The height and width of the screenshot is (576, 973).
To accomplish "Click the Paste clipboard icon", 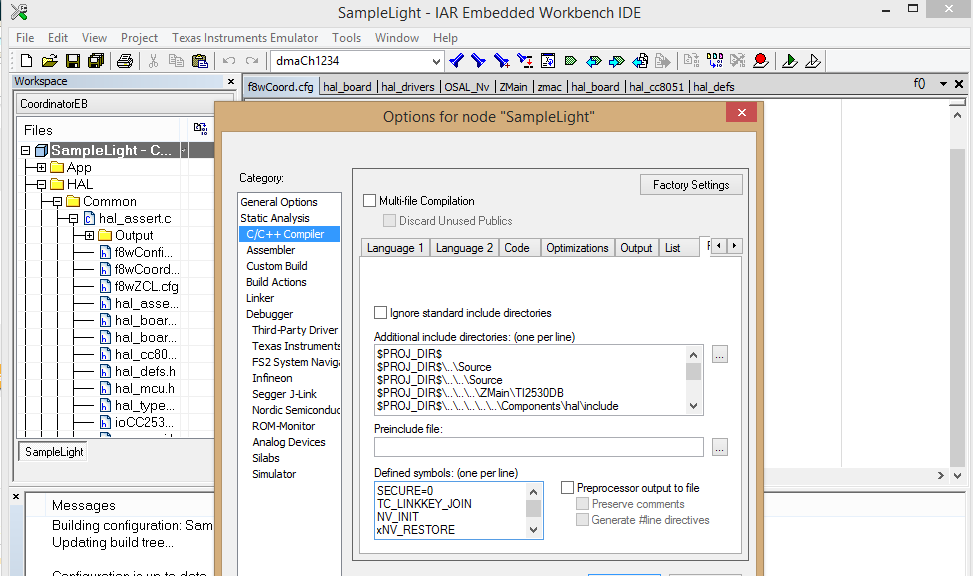I will [x=199, y=61].
